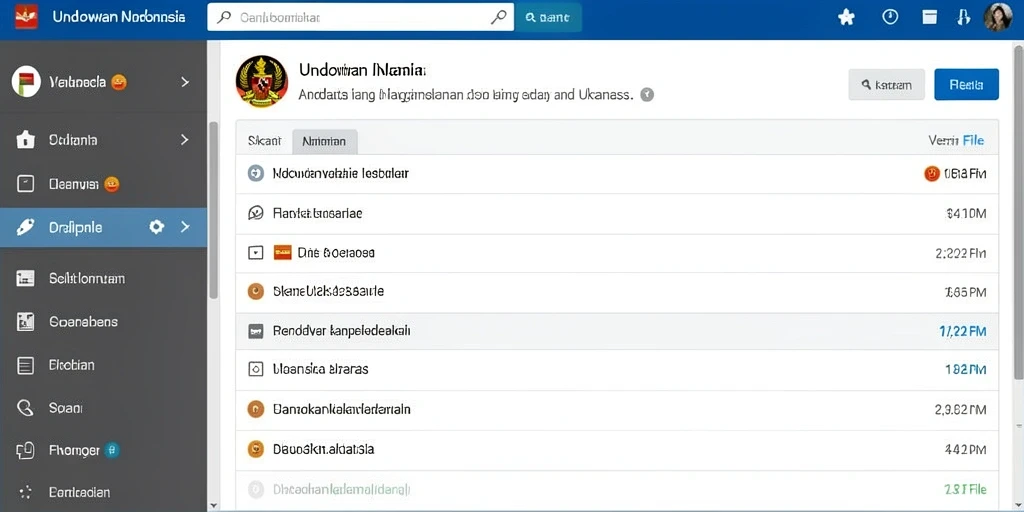Click the 1:82 PM time link
The width and height of the screenshot is (1024, 512).
(x=965, y=370)
